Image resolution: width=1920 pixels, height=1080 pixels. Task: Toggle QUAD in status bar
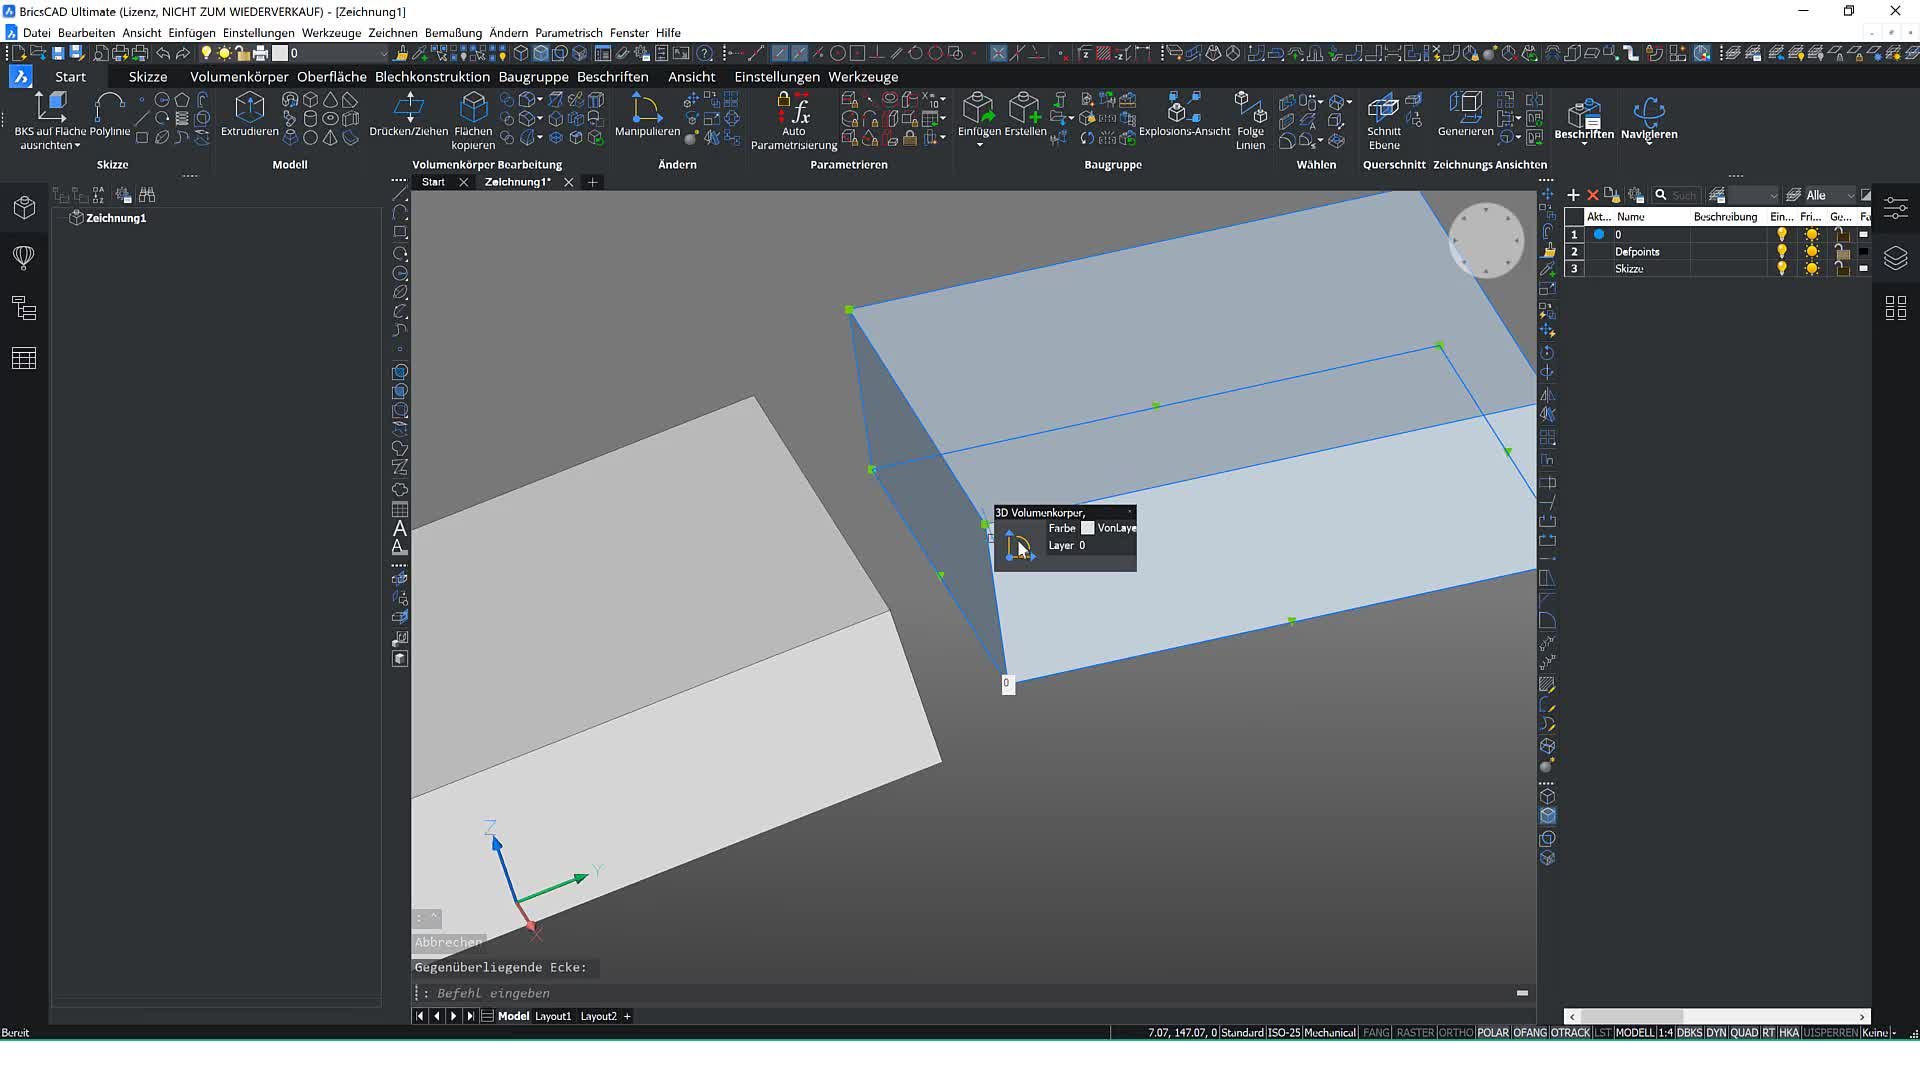1744,1033
